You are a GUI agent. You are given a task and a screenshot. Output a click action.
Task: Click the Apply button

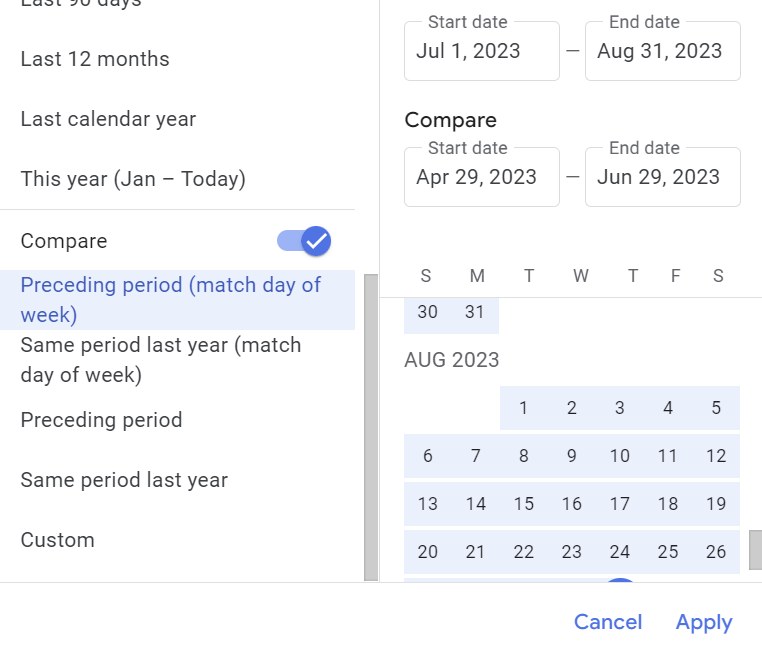(704, 622)
